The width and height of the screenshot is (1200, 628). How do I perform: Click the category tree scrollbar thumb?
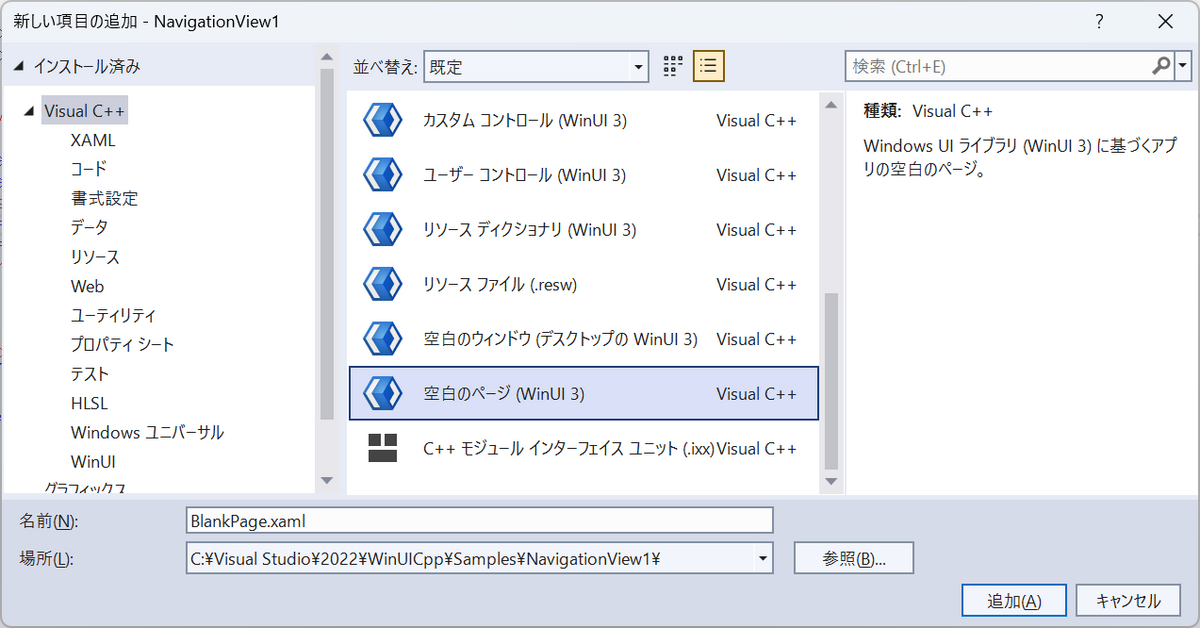326,245
